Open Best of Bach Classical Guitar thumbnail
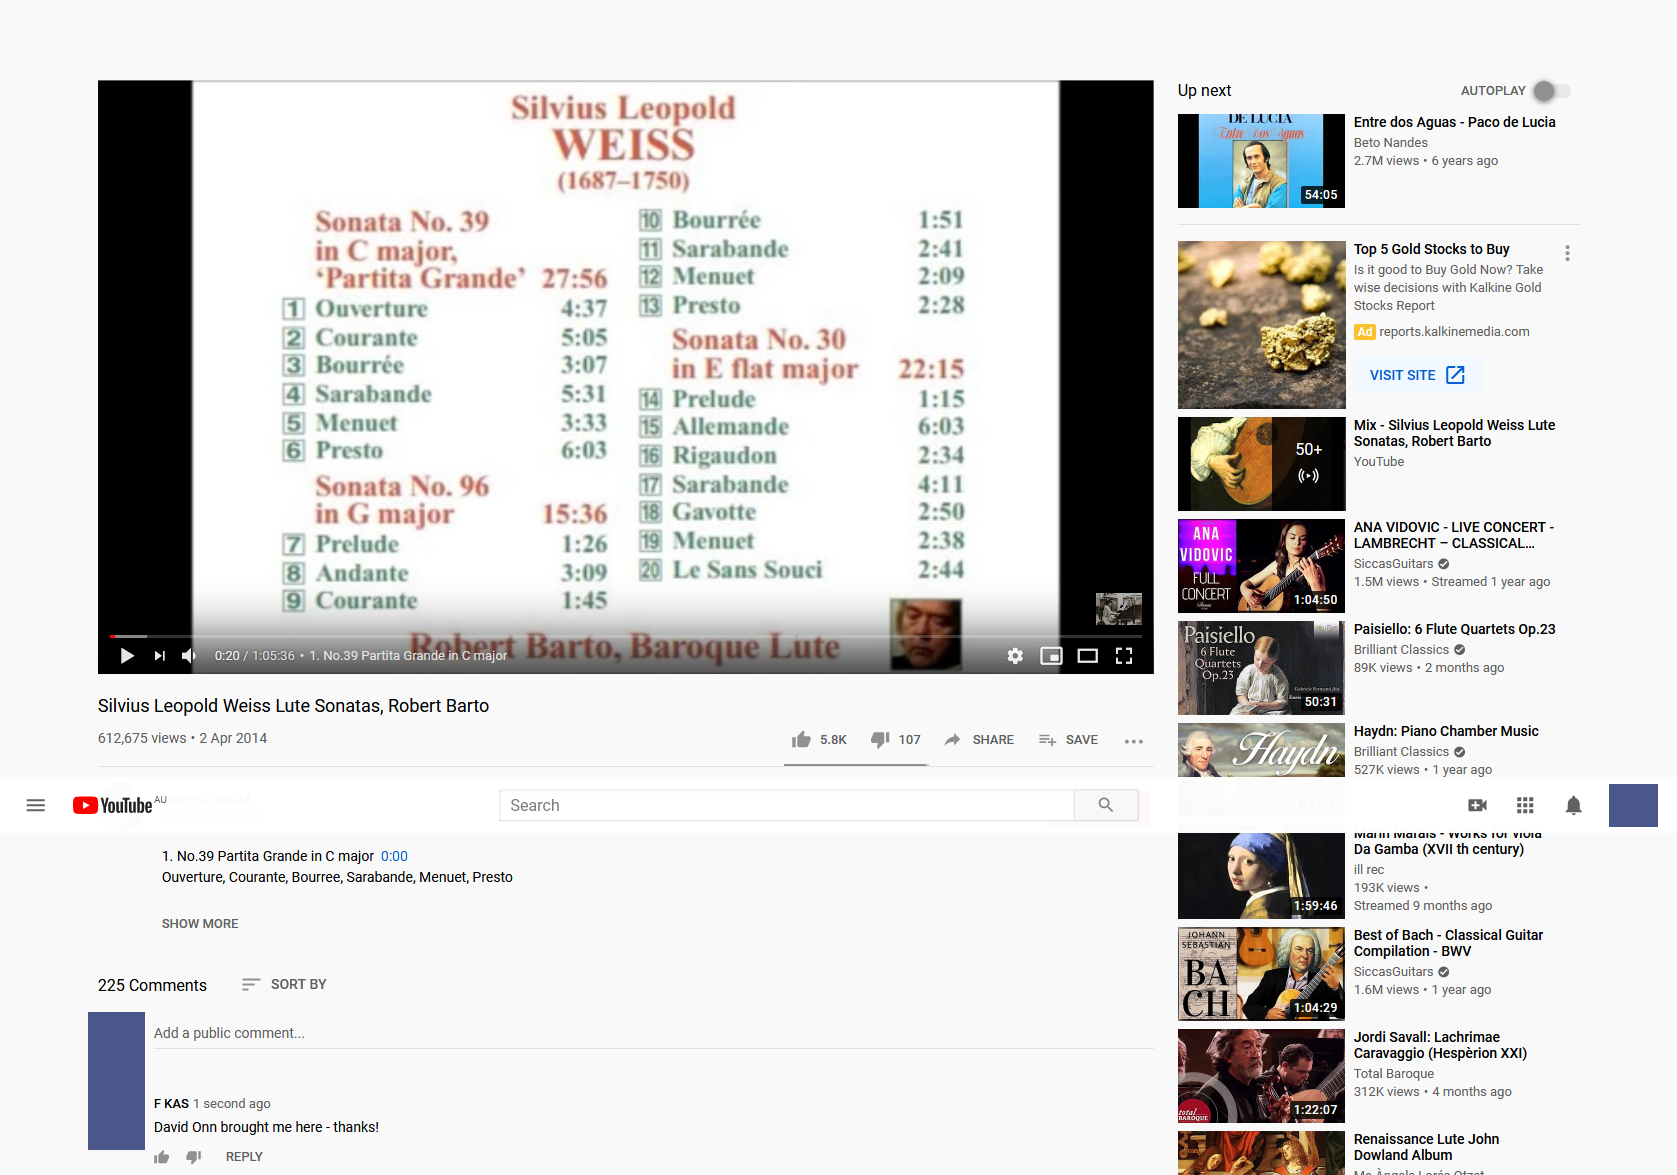Screen dimensions: 1677x1175 tap(1261, 974)
